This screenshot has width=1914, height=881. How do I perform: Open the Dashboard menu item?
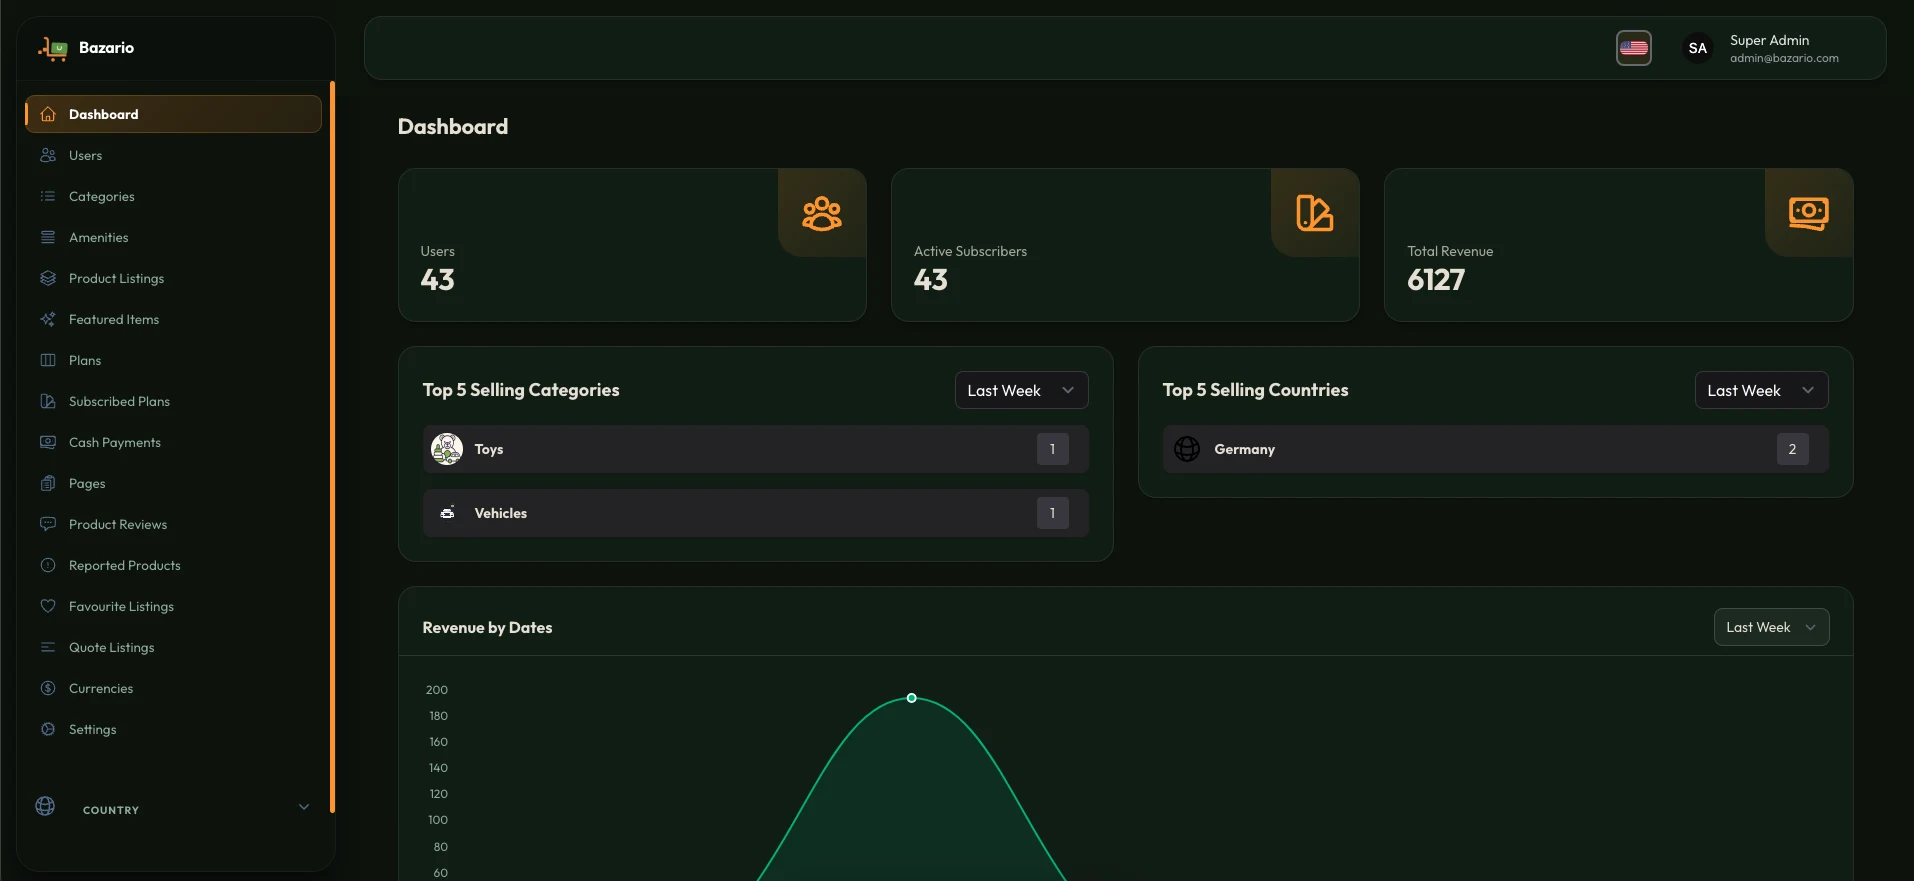click(x=173, y=114)
